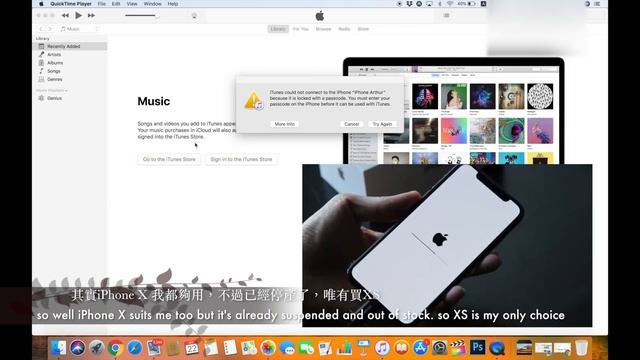Switch to the Store tab
The image size is (640, 360).
(x=363, y=29)
